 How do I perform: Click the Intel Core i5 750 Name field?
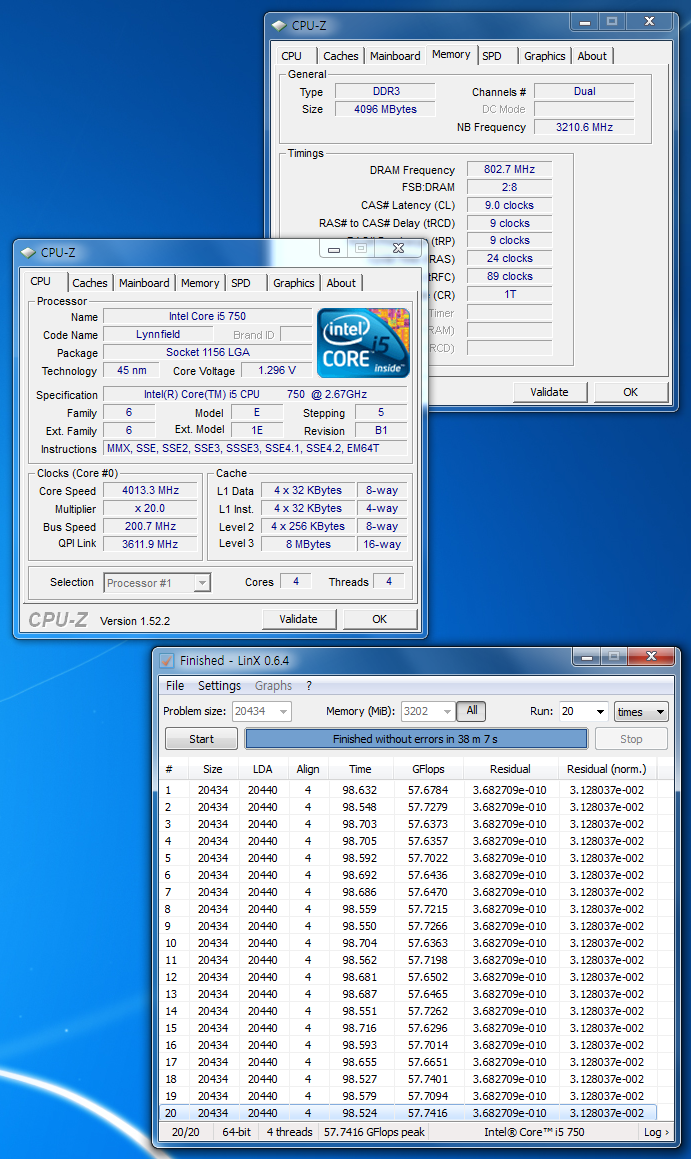[208, 316]
